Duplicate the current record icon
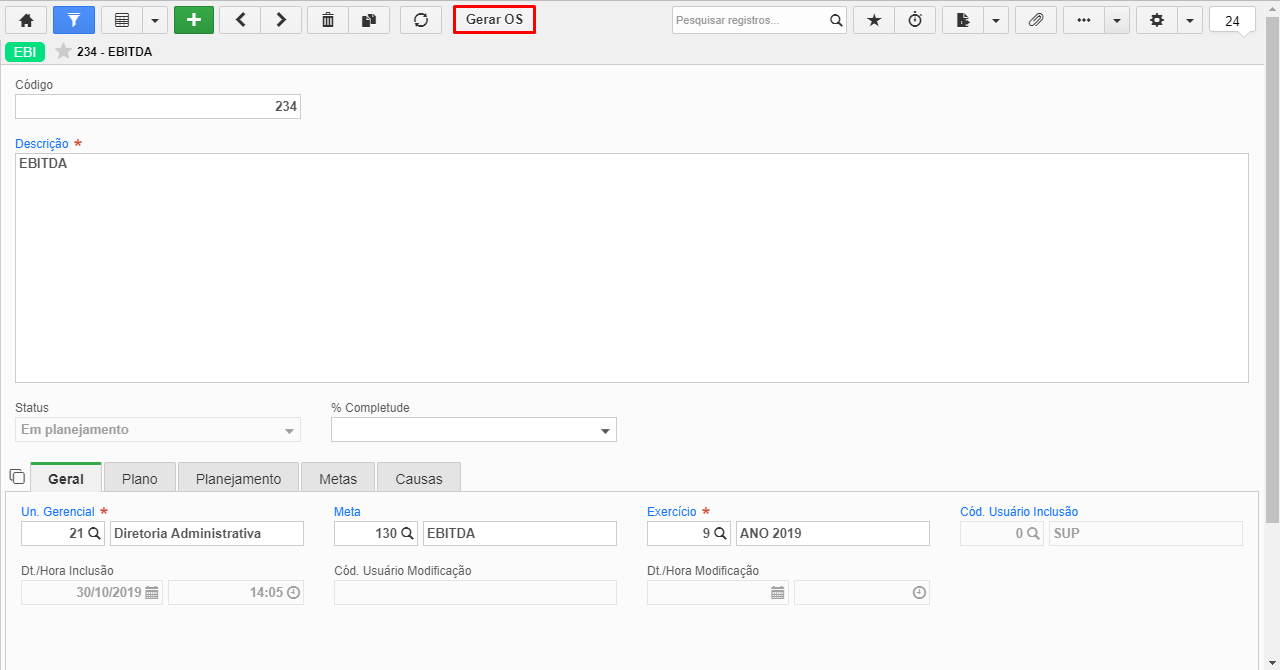The image size is (1280, 670). (369, 20)
